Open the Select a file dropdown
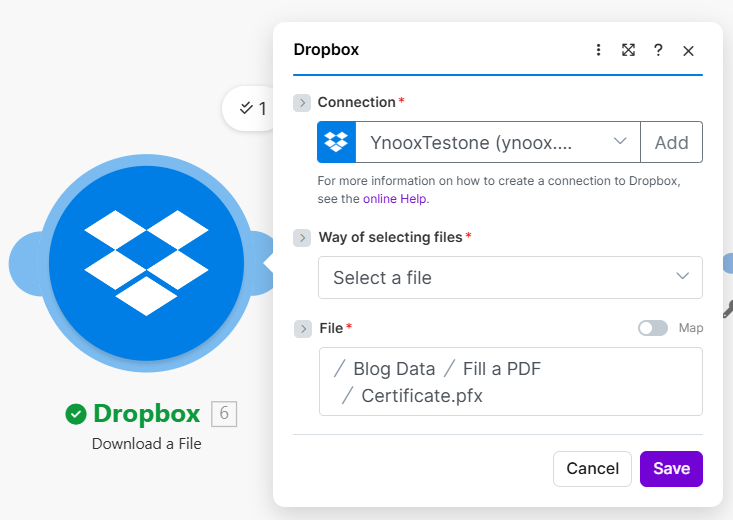Screen dimensions: 733x520 (510, 277)
